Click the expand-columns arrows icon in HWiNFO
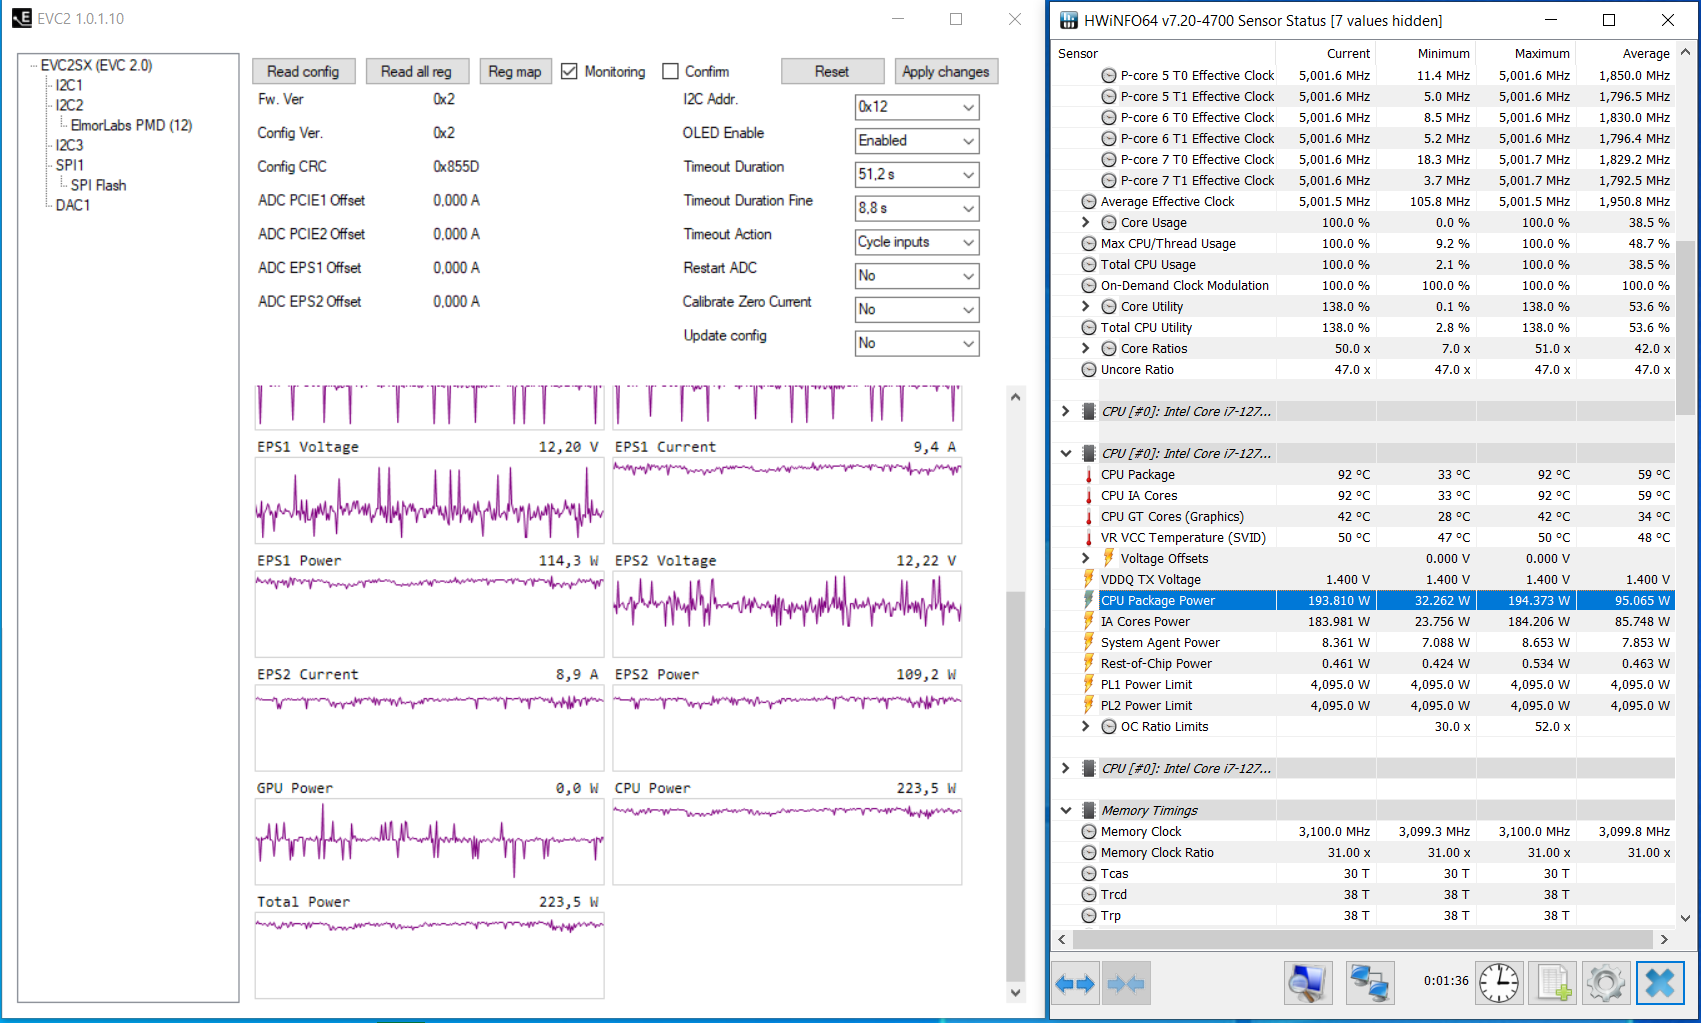 click(x=1076, y=984)
